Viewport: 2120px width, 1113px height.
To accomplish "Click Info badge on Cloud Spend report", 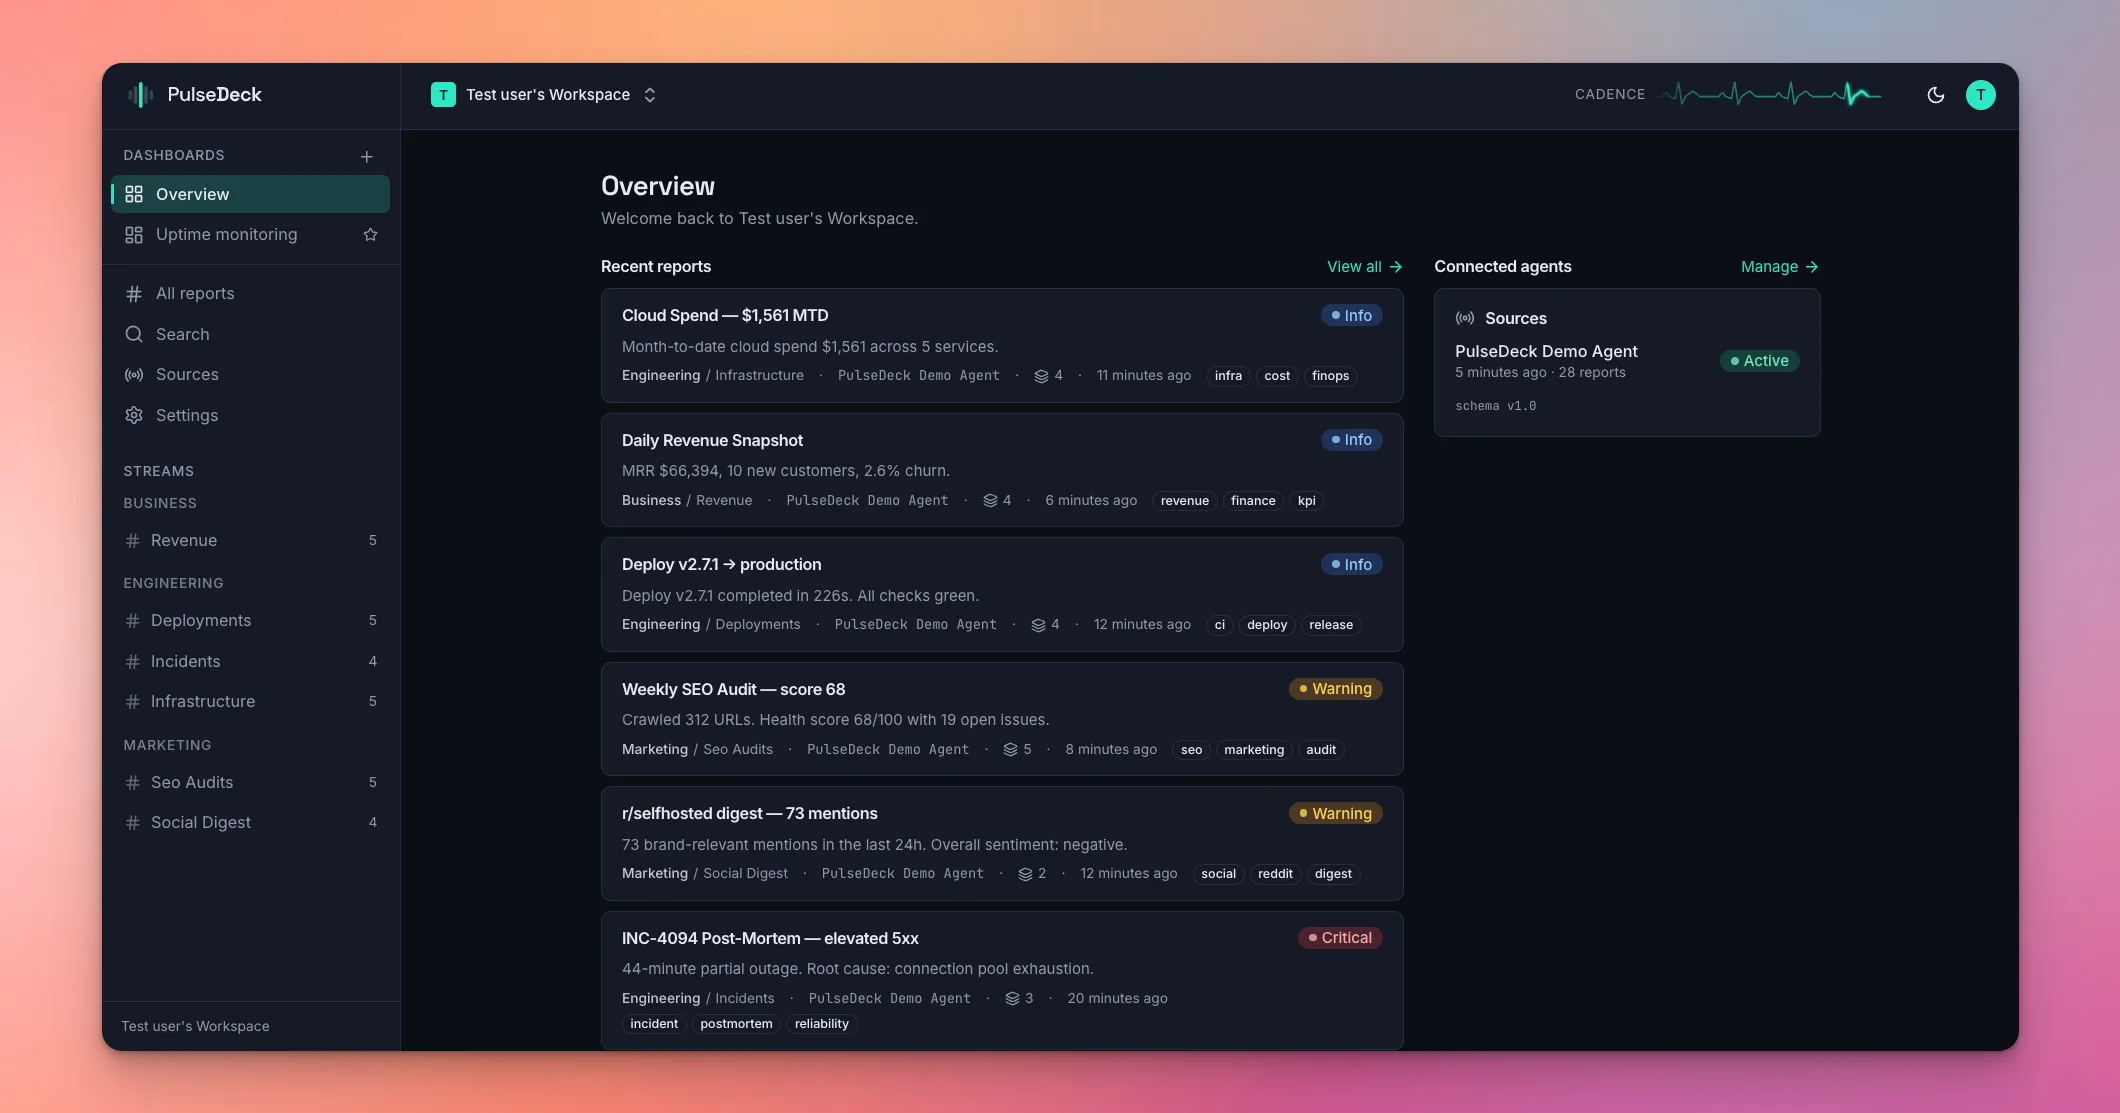I will 1351,315.
